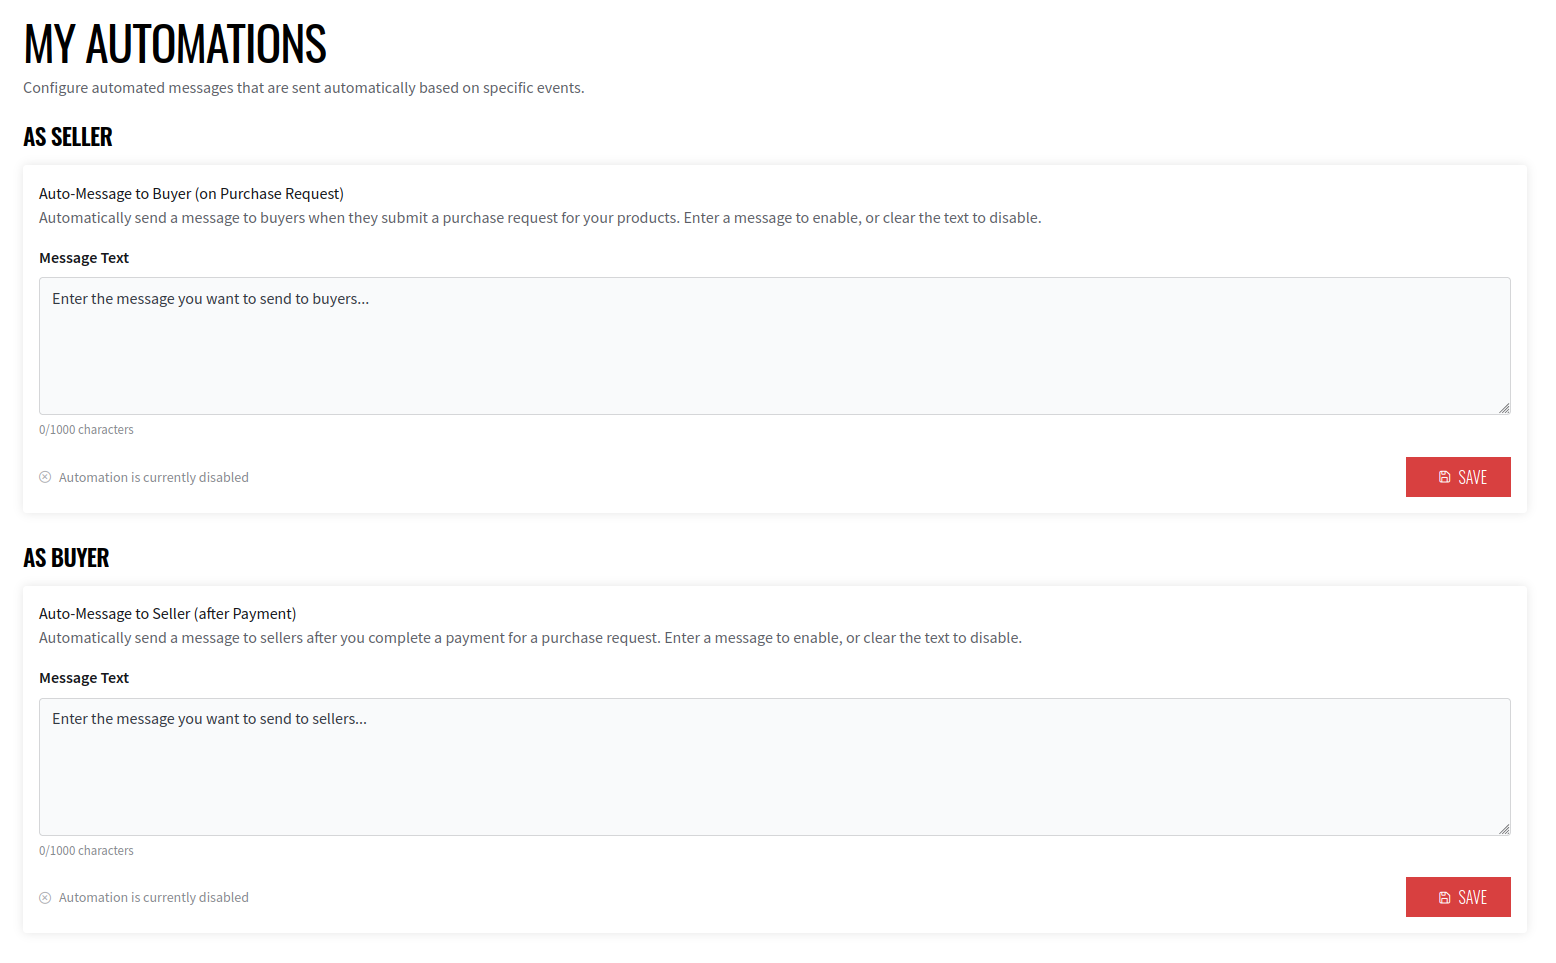
Task: Click the disabled status icon under the seller auto-message
Action: pyautogui.click(x=45, y=478)
